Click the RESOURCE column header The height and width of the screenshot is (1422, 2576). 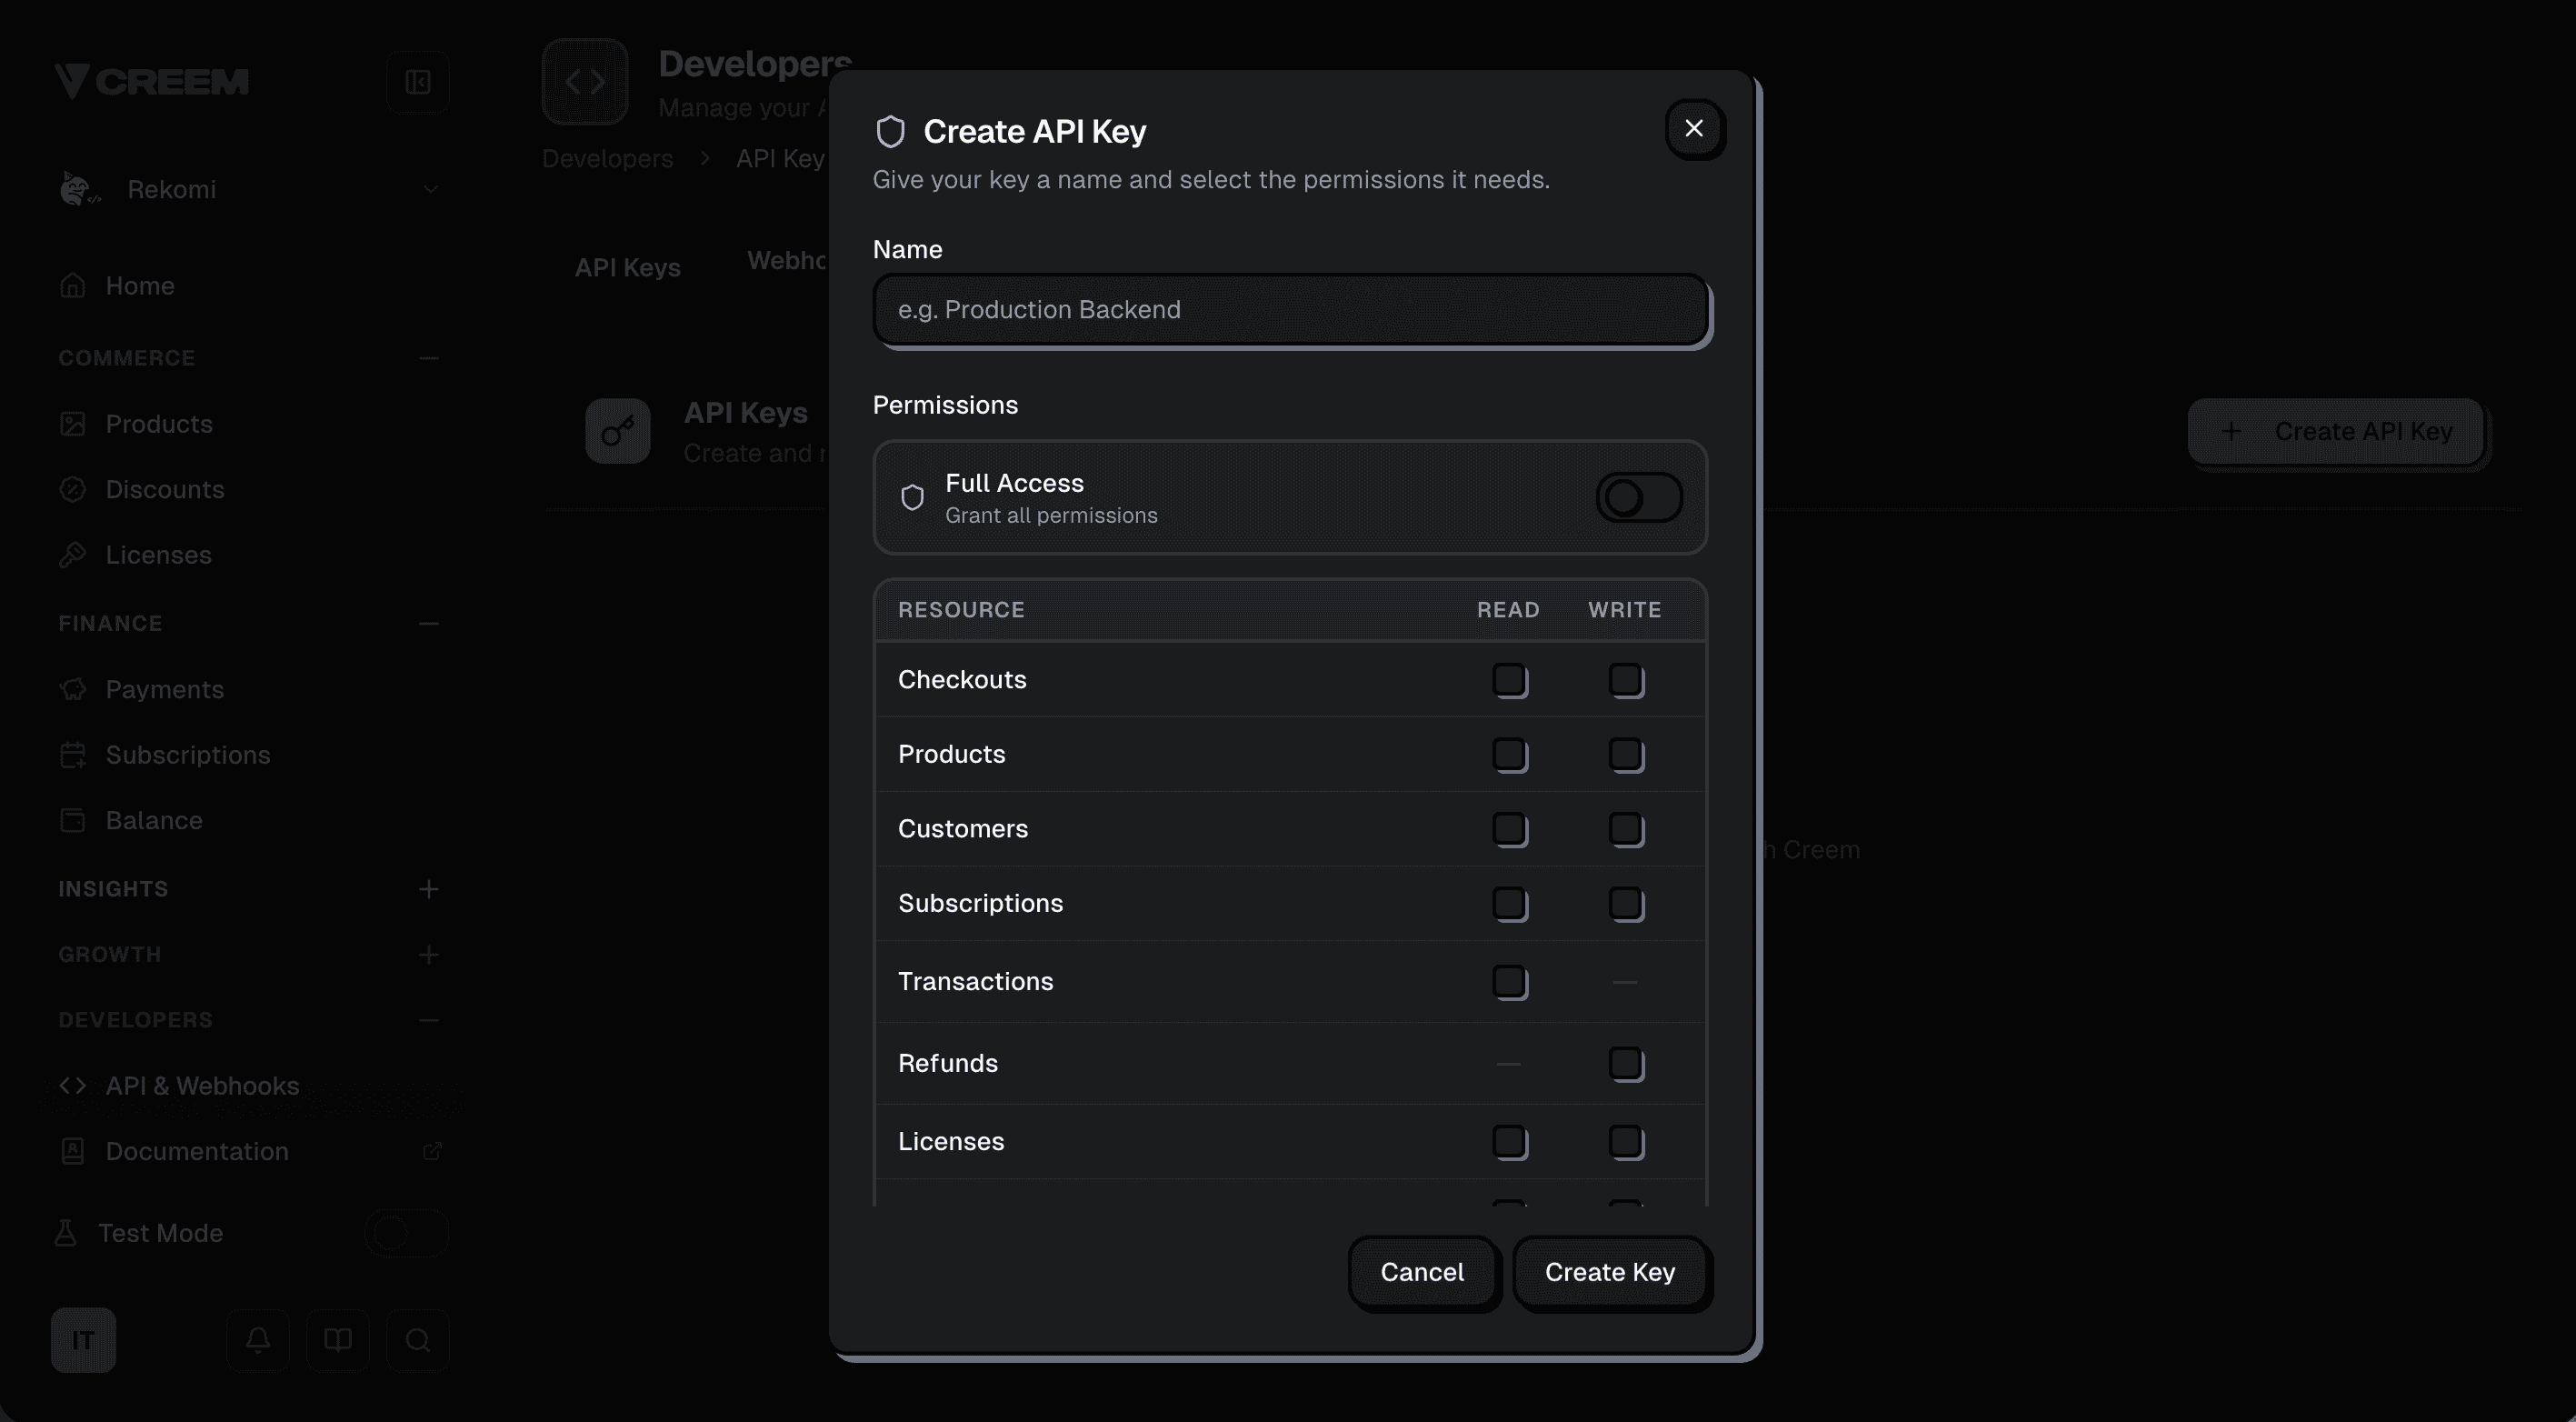point(961,610)
